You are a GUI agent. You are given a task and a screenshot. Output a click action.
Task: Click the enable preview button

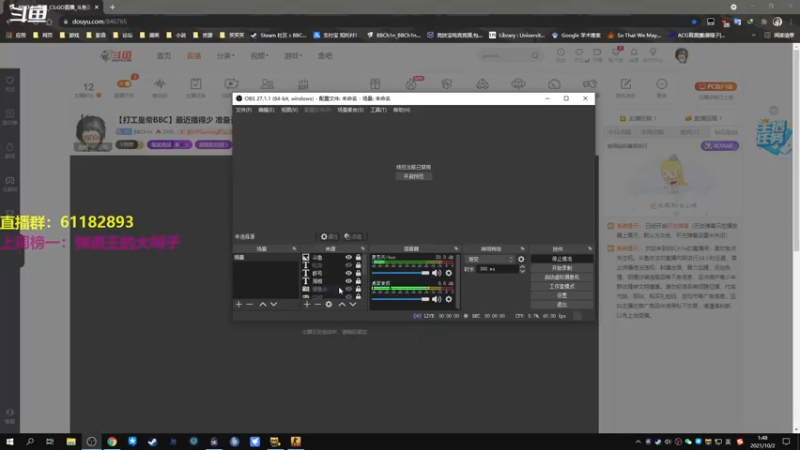pyautogui.click(x=413, y=177)
